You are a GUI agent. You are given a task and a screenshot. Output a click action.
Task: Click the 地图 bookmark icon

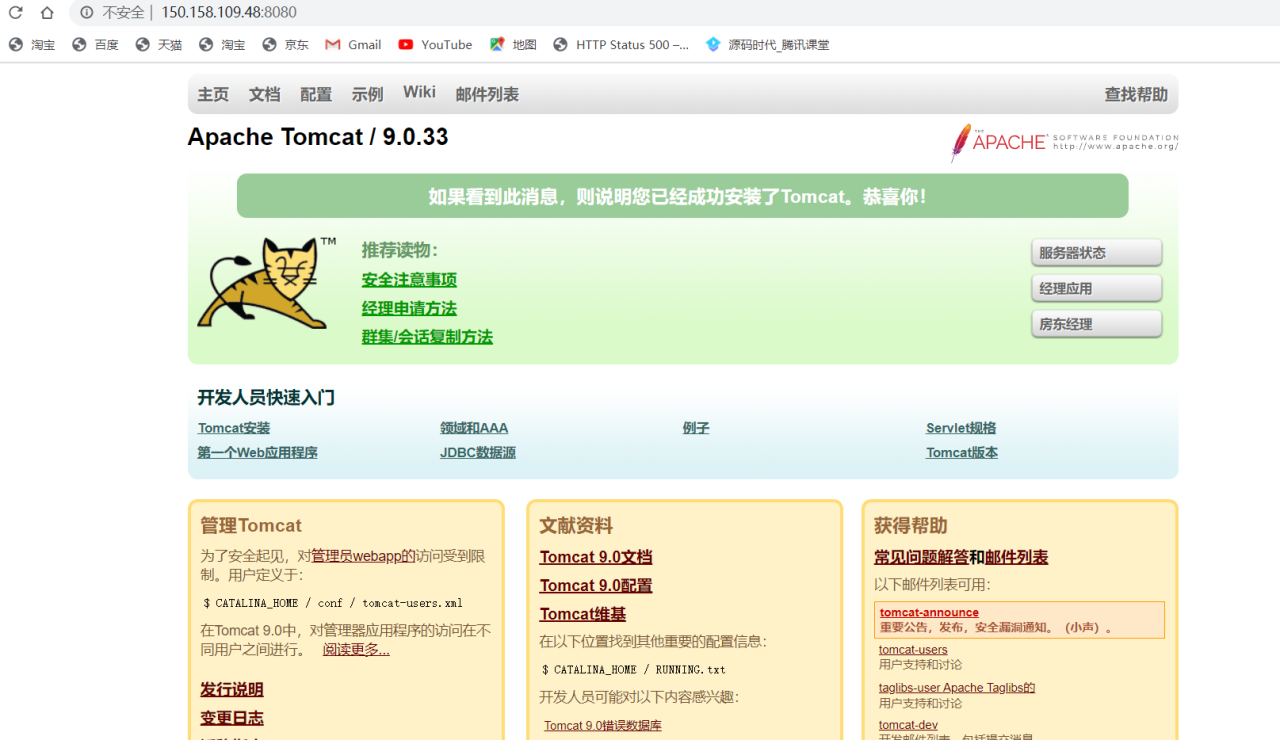[x=496, y=44]
